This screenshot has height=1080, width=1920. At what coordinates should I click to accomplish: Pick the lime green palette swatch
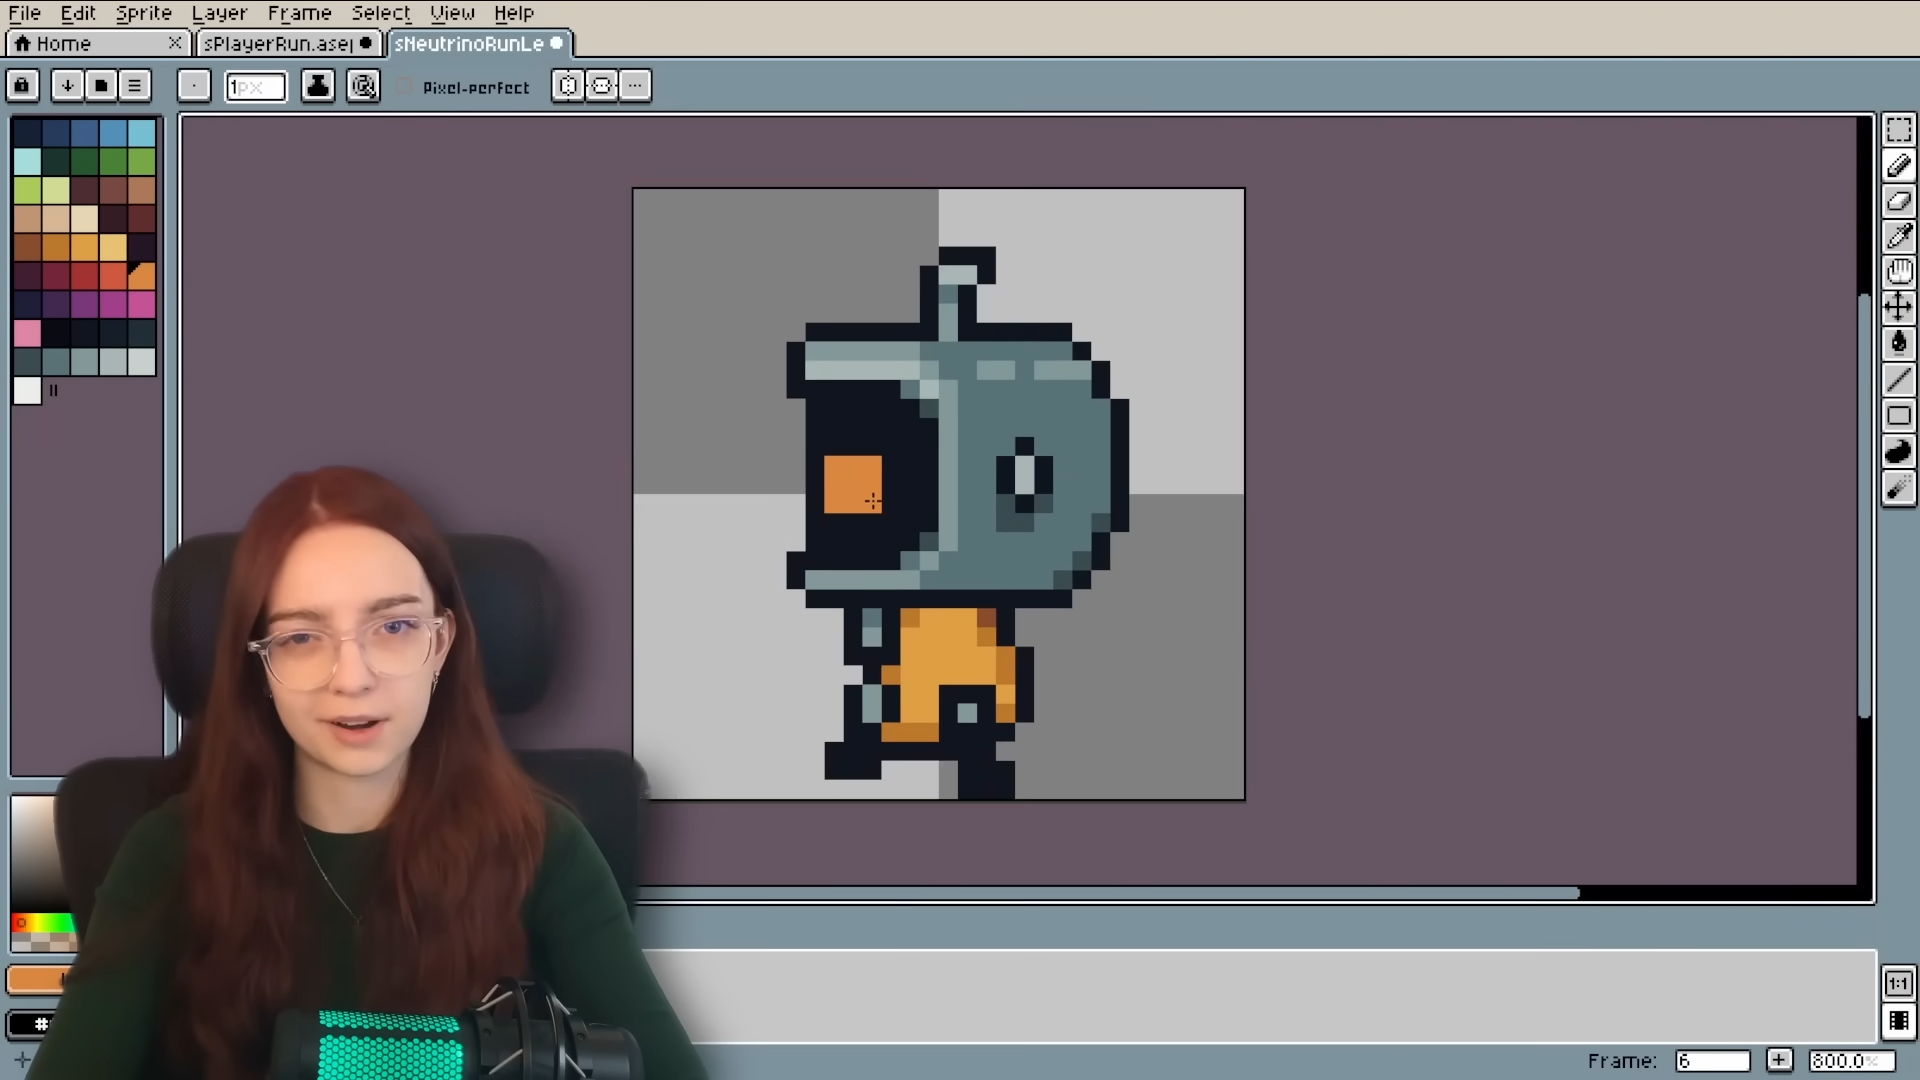pos(27,190)
